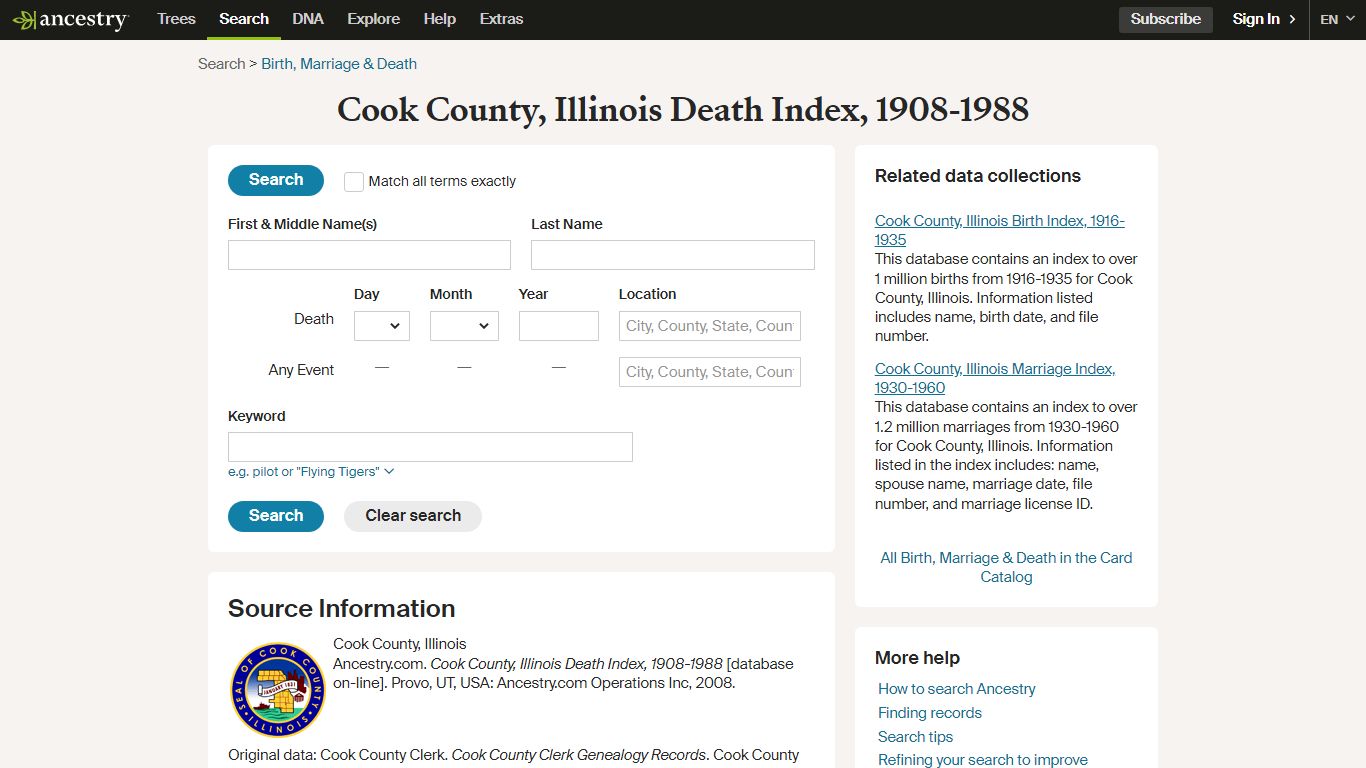Open the Cook County seal image
This screenshot has height=768, width=1366.
[278, 690]
